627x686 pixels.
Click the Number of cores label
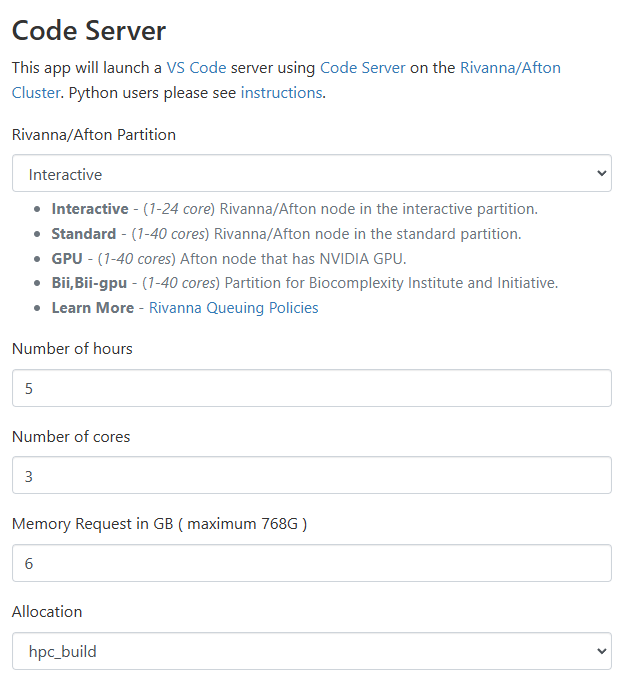click(x=71, y=436)
